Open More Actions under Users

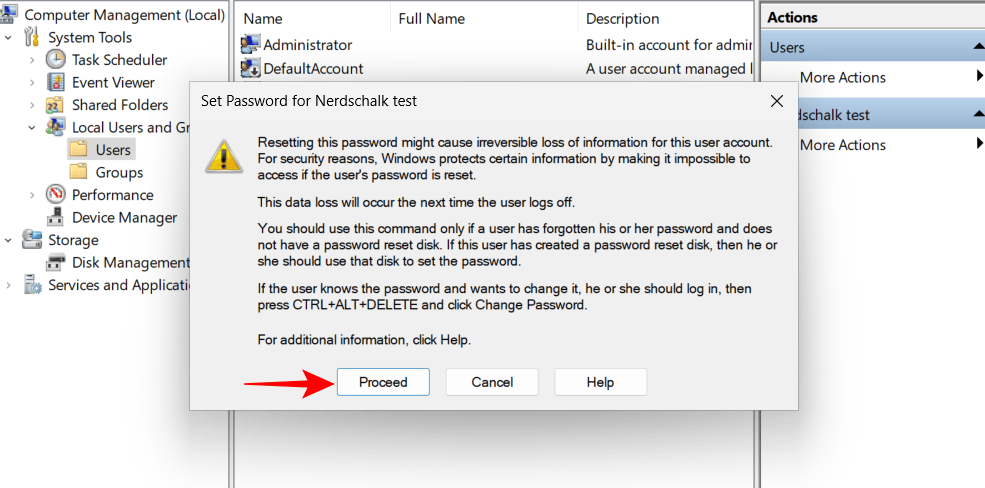pos(843,77)
